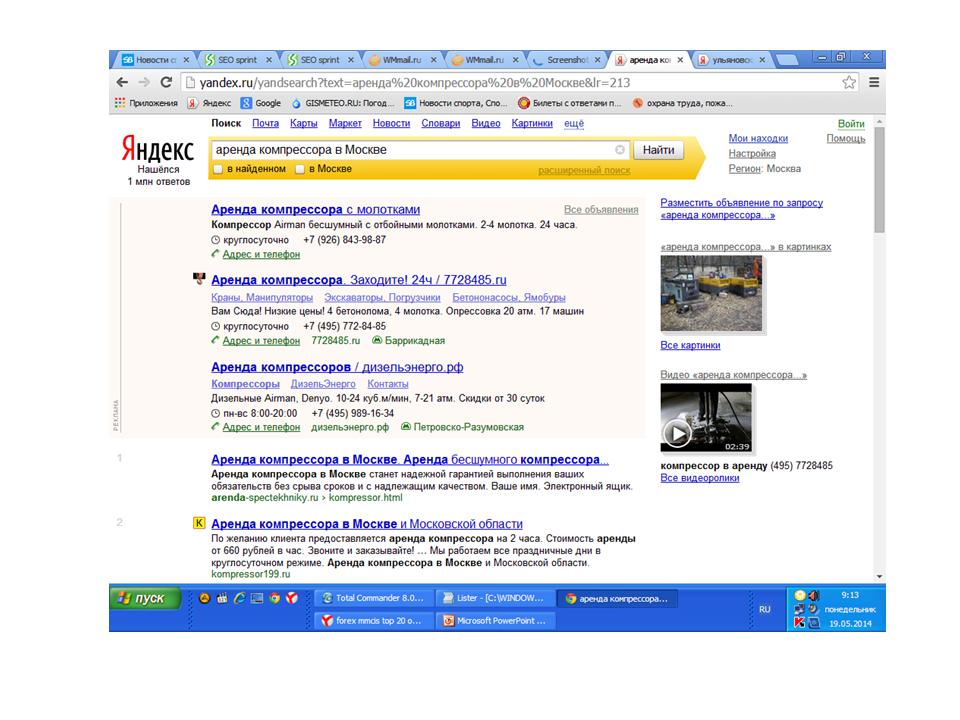
Task: Switch to the first SEO sprint tab
Action: tap(238, 59)
